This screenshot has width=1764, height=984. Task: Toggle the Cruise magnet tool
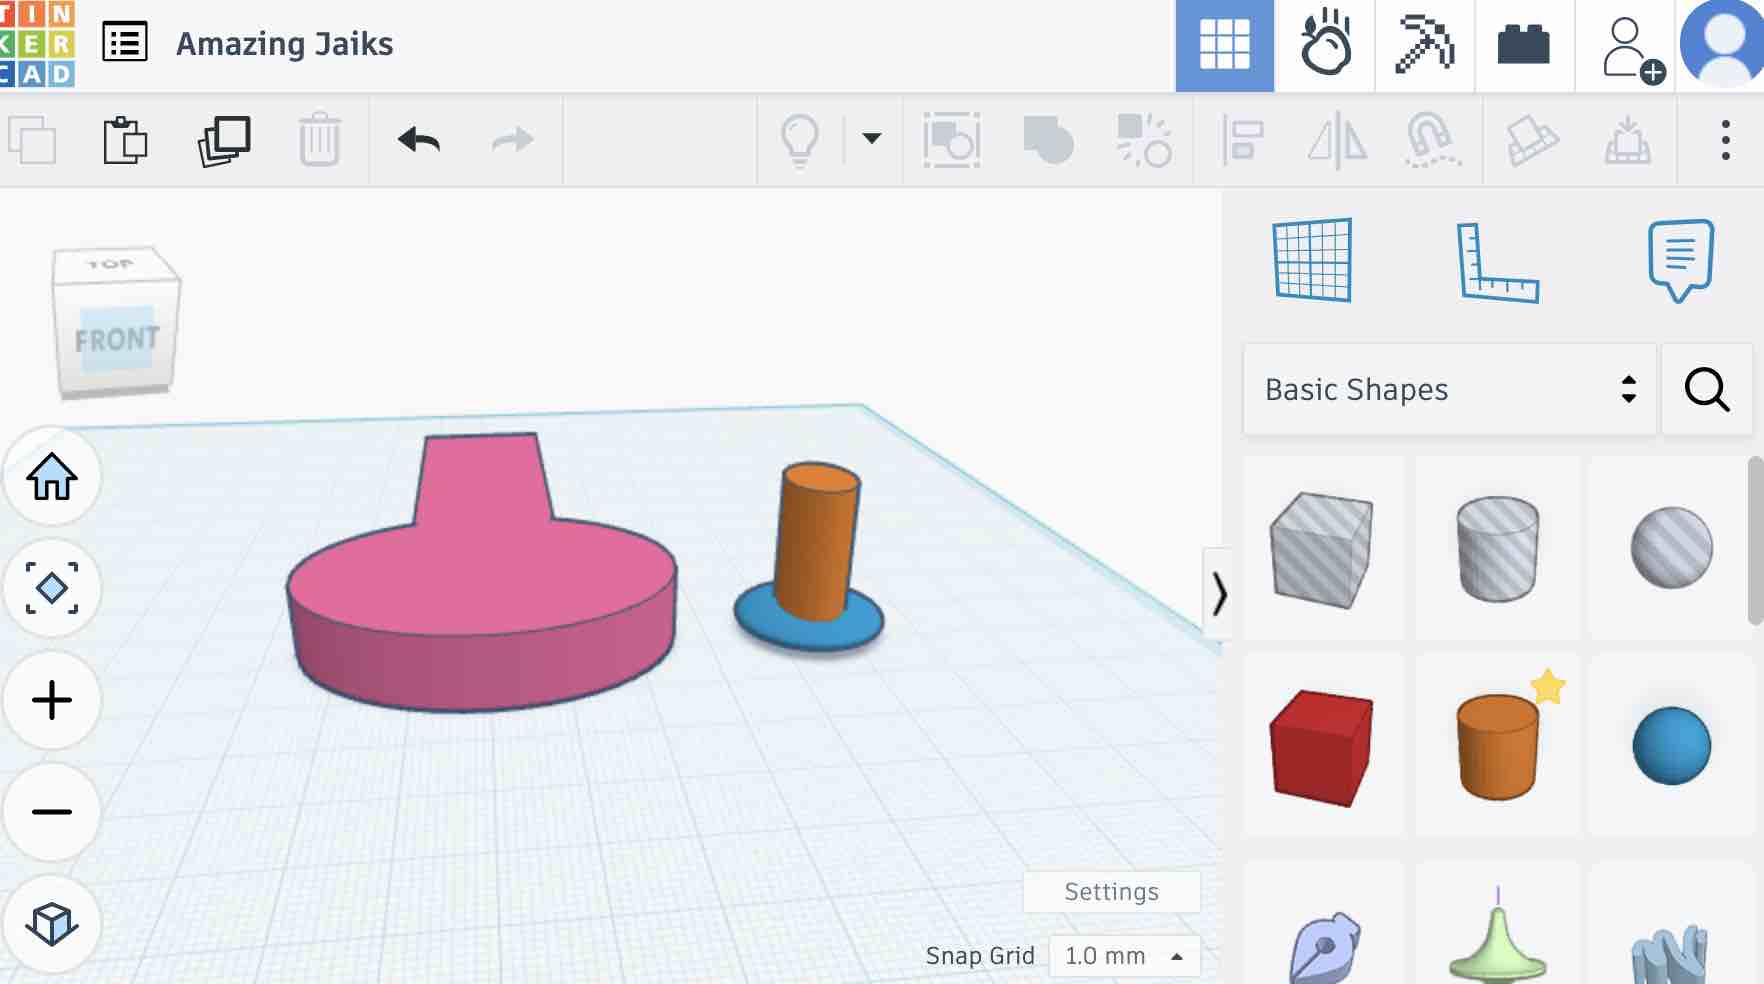[1433, 140]
